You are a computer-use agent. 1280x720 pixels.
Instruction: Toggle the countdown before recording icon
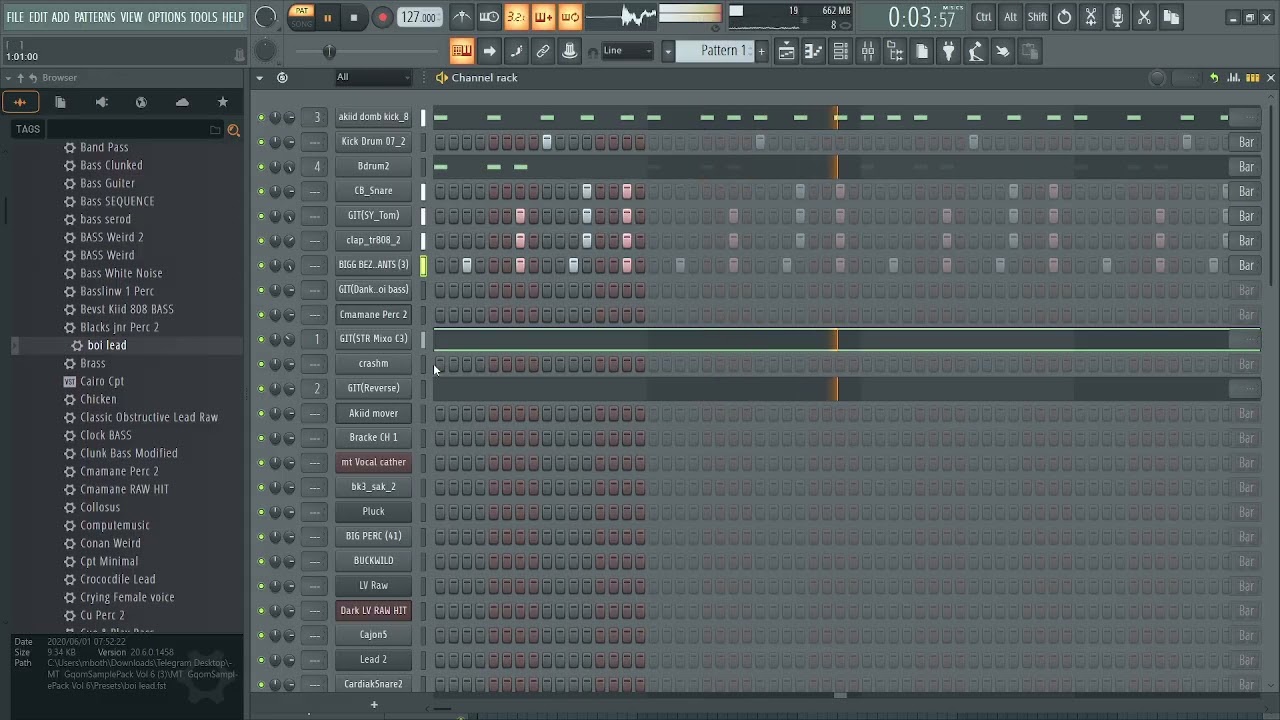pos(516,17)
